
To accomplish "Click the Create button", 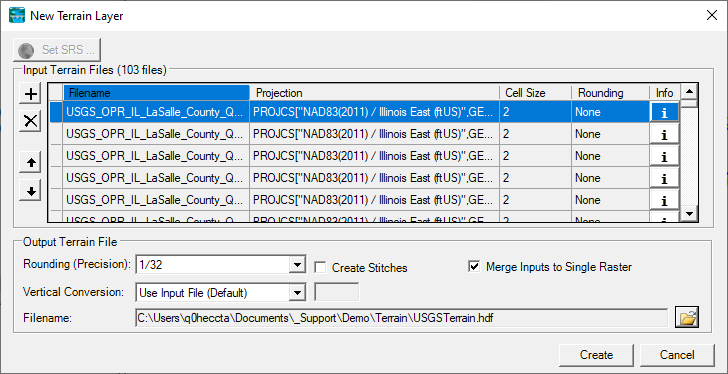I will [x=596, y=355].
